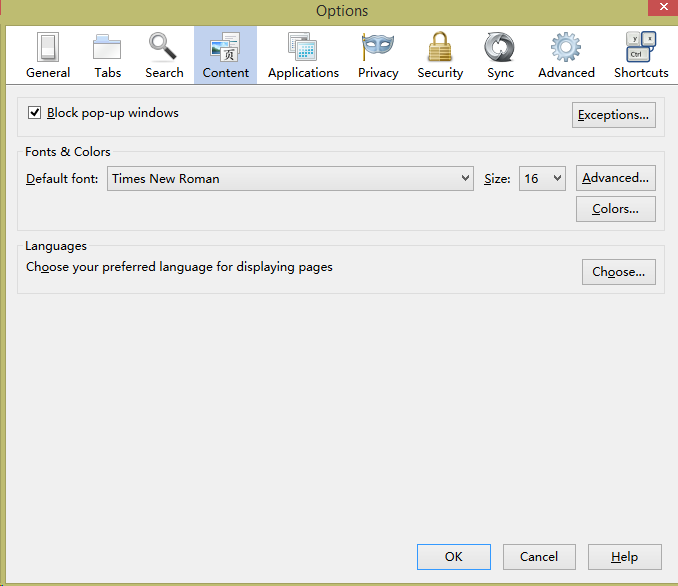678x586 pixels.
Task: Open the Colors dialog button
Action: 616,209
